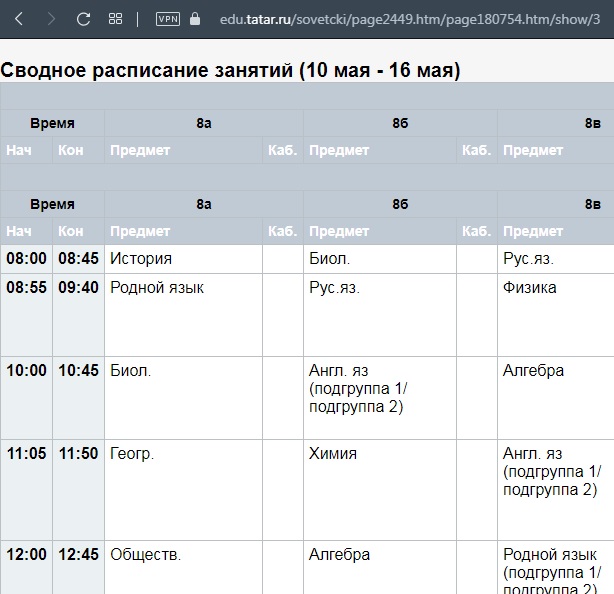Select Рус.яз. for 8б at 08:55

click(380, 315)
